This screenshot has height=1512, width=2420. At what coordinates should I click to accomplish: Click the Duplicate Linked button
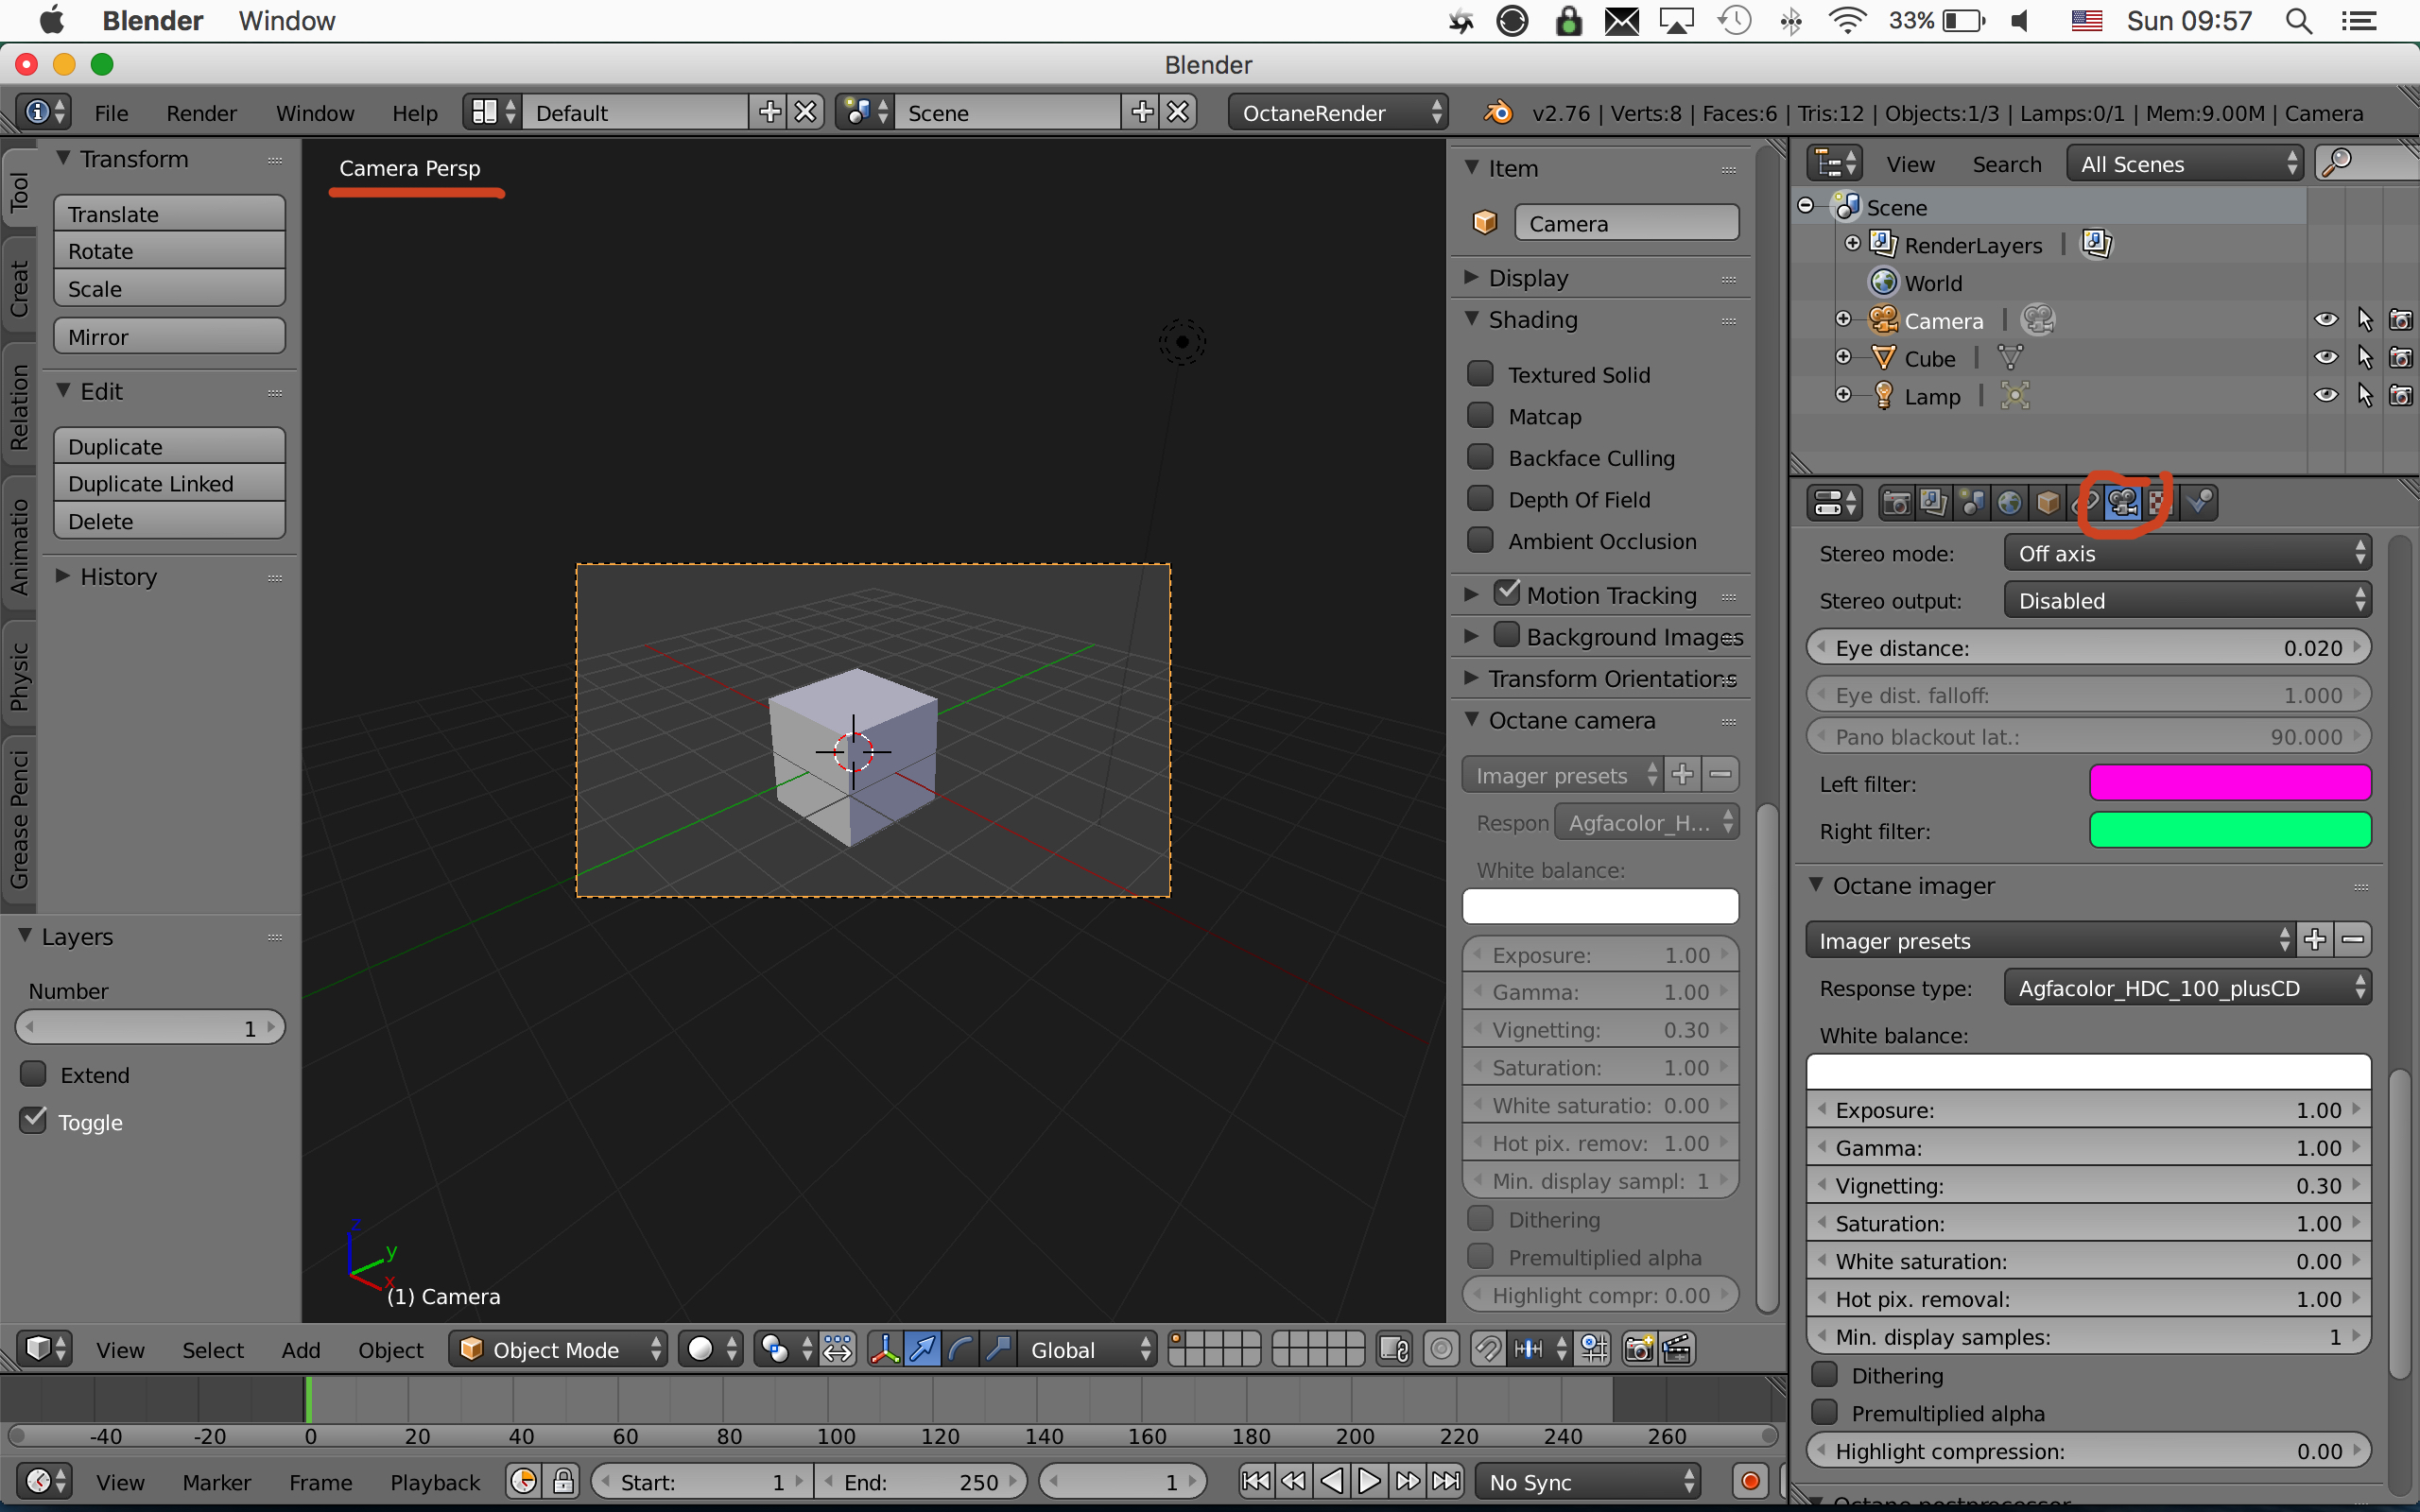click(169, 484)
